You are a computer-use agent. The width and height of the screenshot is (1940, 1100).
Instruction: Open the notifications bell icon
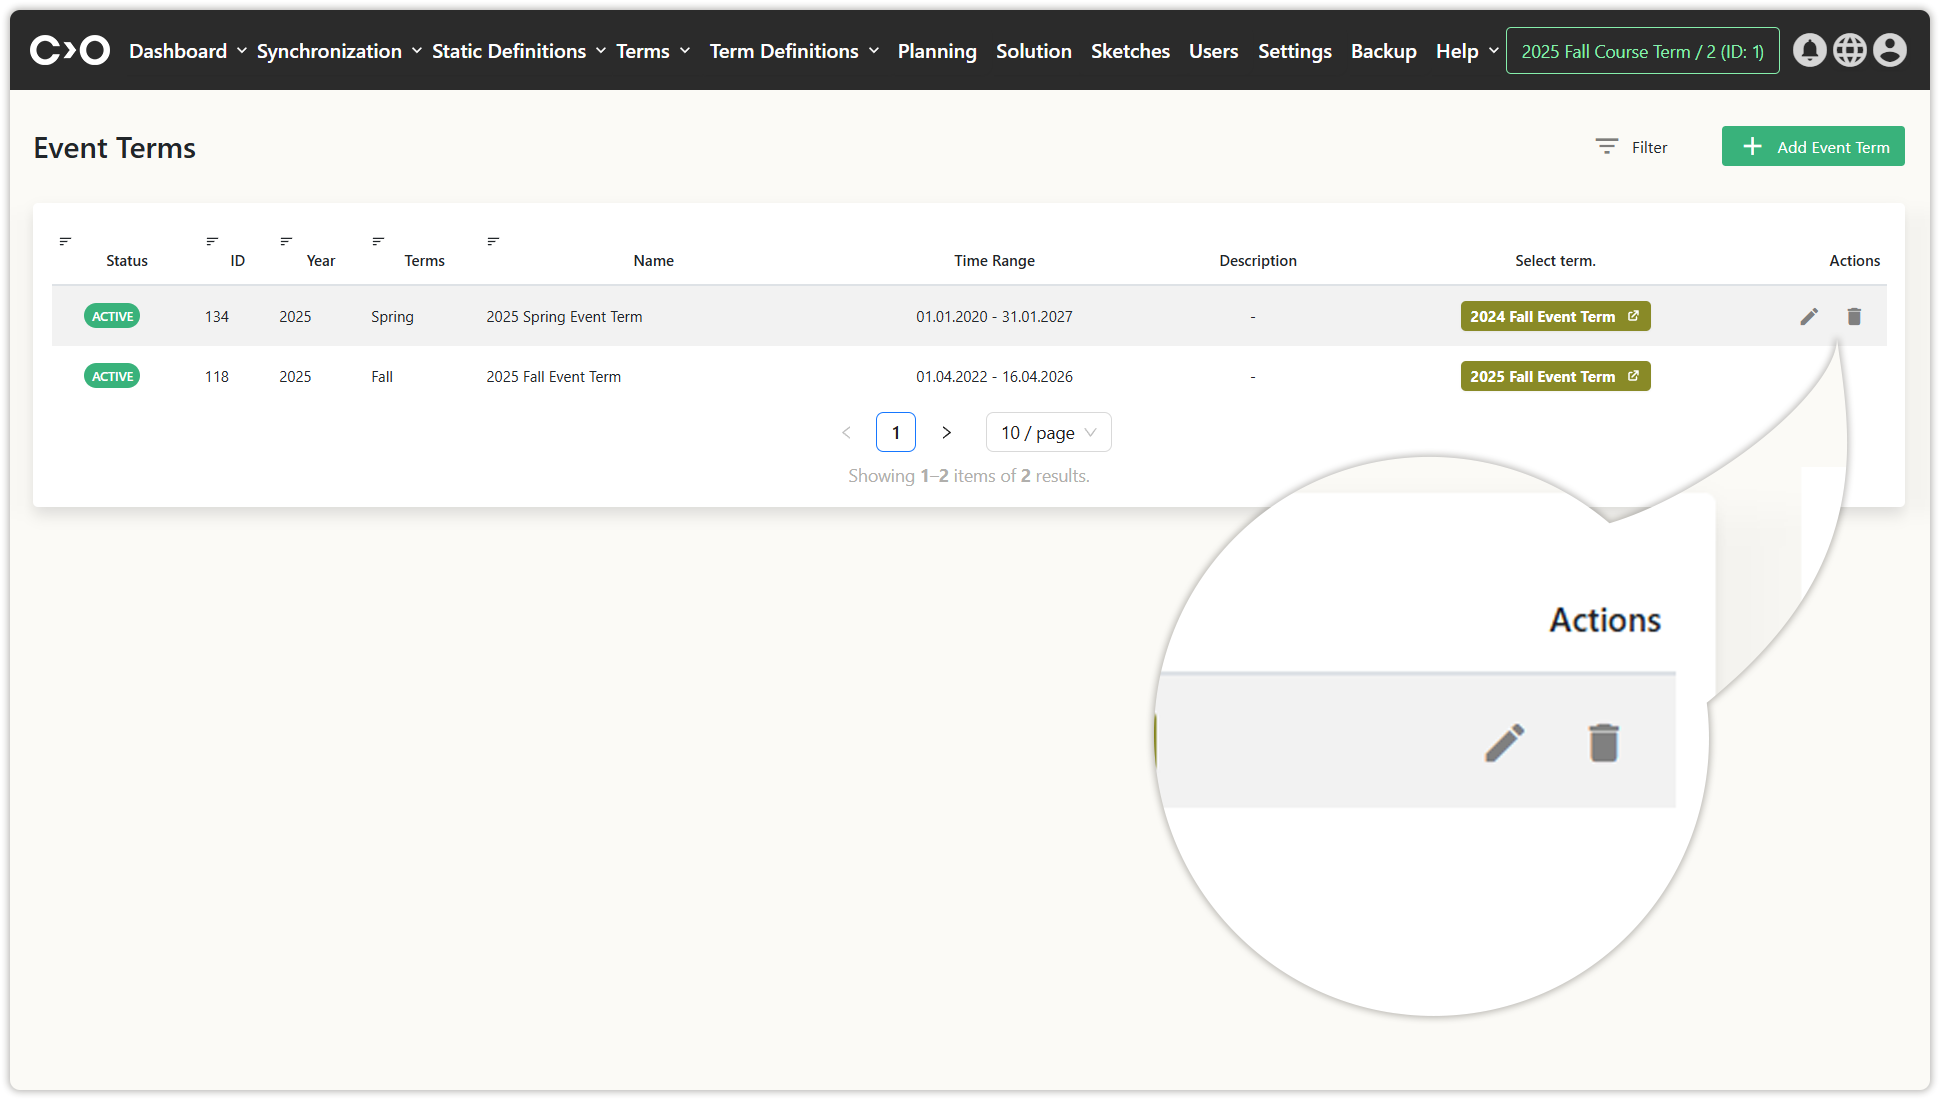tap(1809, 50)
